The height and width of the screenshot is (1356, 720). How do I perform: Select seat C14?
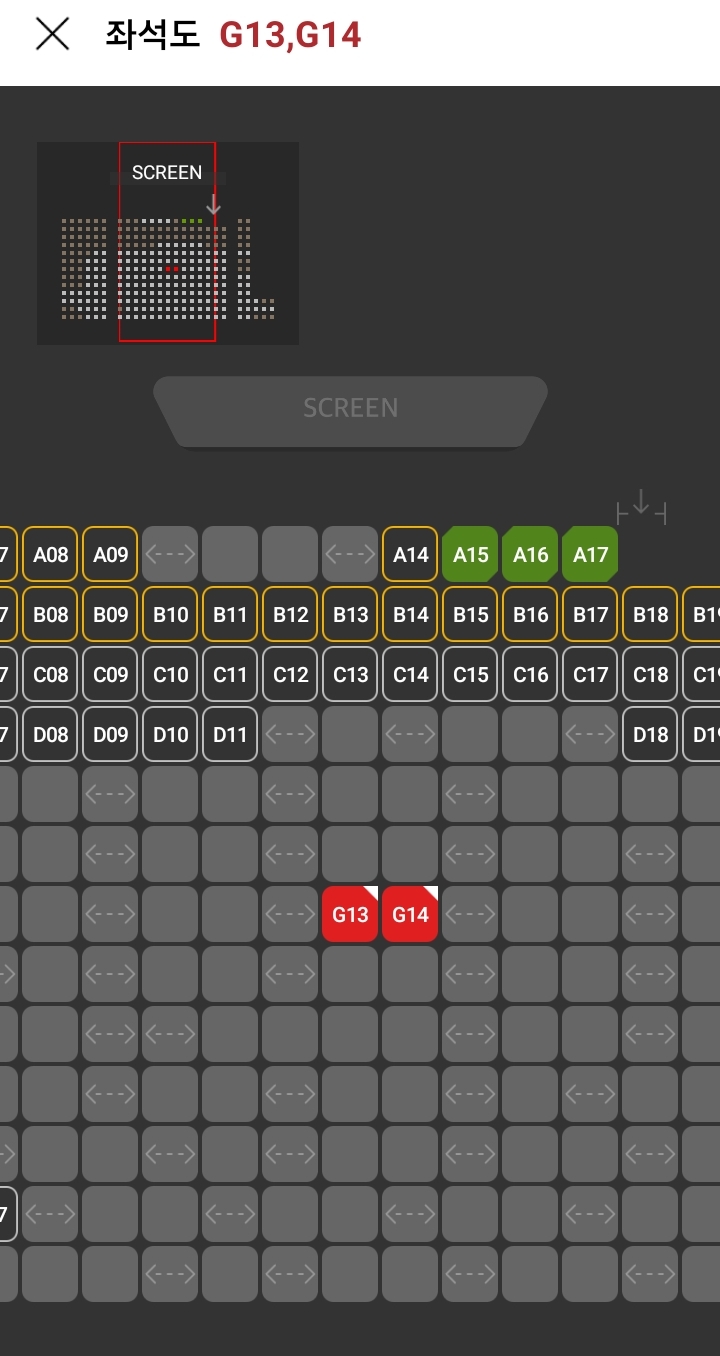point(410,674)
